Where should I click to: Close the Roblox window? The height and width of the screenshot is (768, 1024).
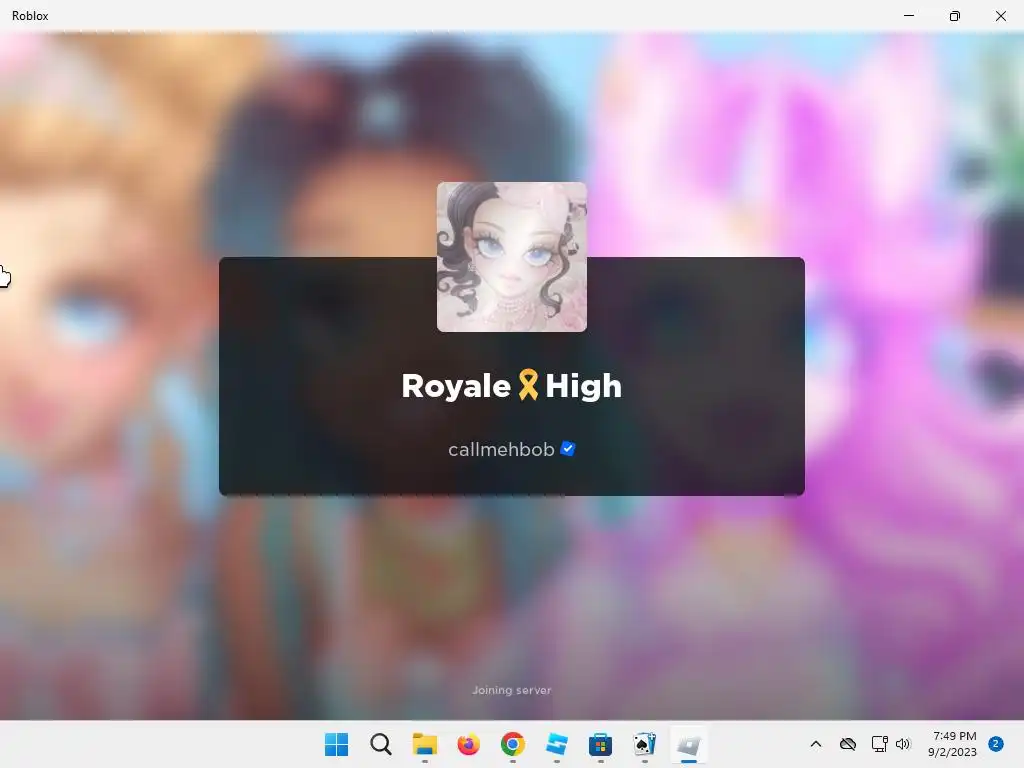1000,16
